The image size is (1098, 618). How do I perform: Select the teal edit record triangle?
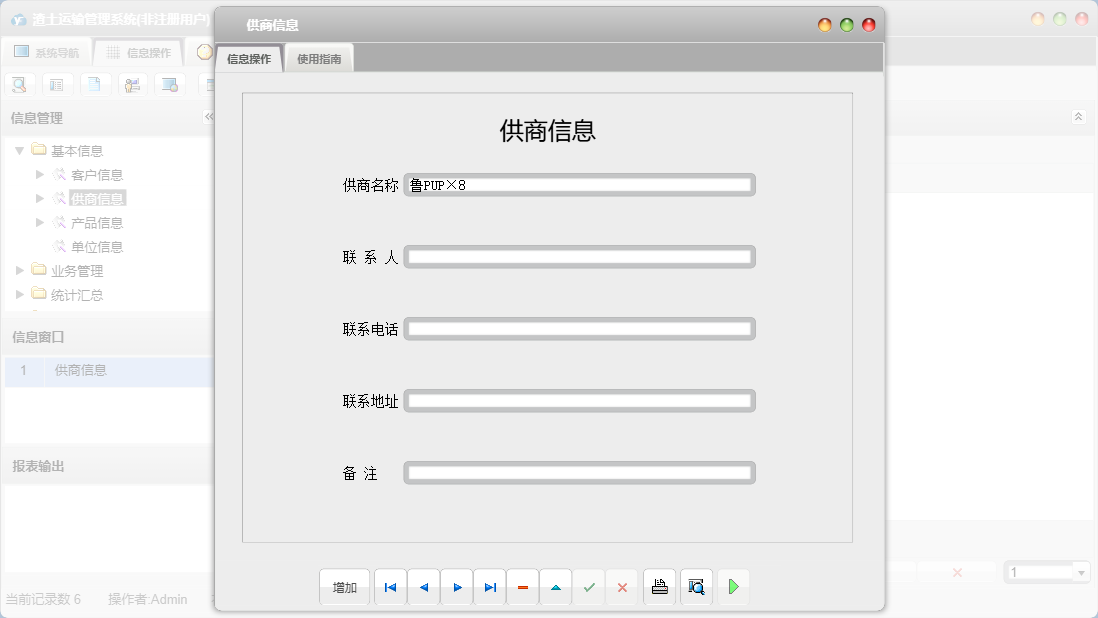coord(556,587)
